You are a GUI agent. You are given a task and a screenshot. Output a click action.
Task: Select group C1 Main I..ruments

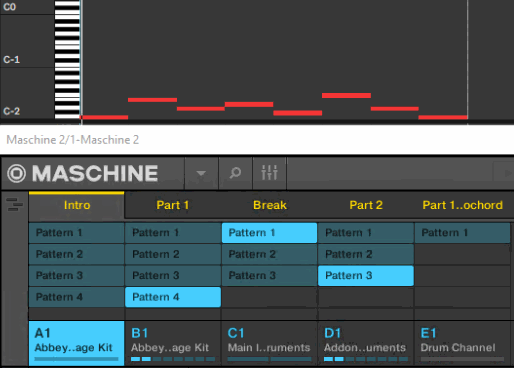[269, 343]
